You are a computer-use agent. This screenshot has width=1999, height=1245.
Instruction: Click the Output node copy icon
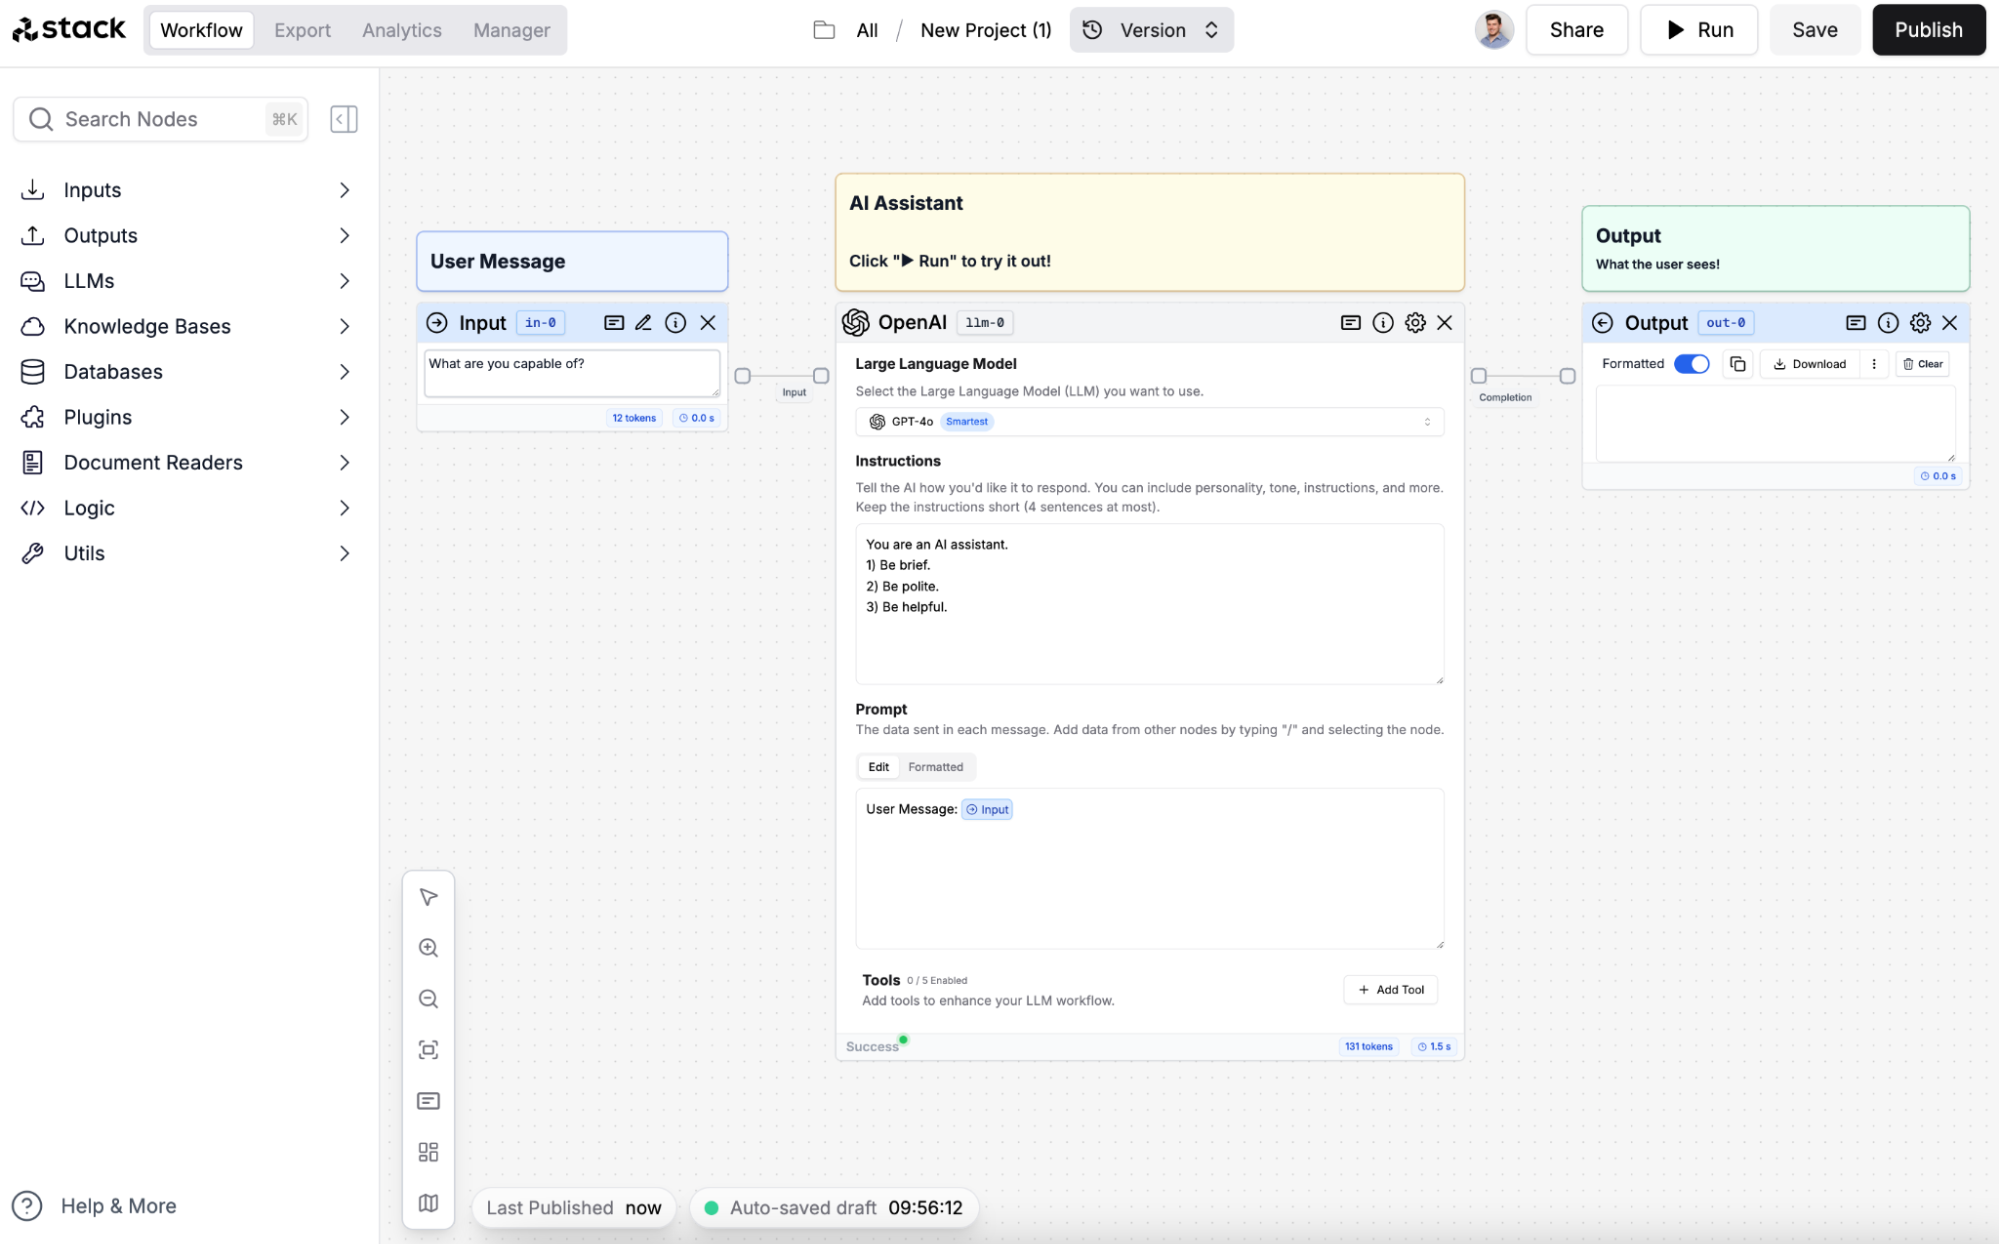(x=1737, y=363)
